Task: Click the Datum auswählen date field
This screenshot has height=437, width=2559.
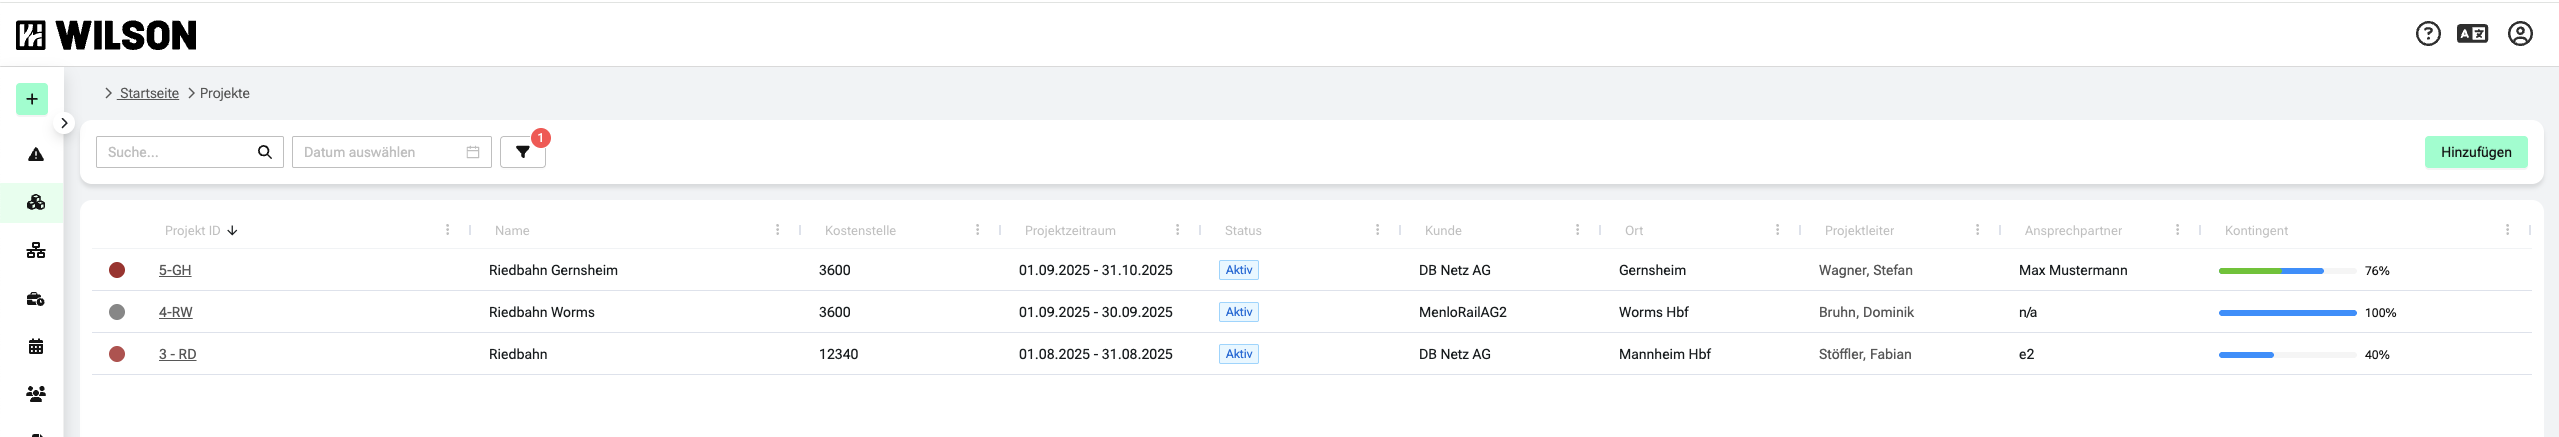Action: coord(380,152)
